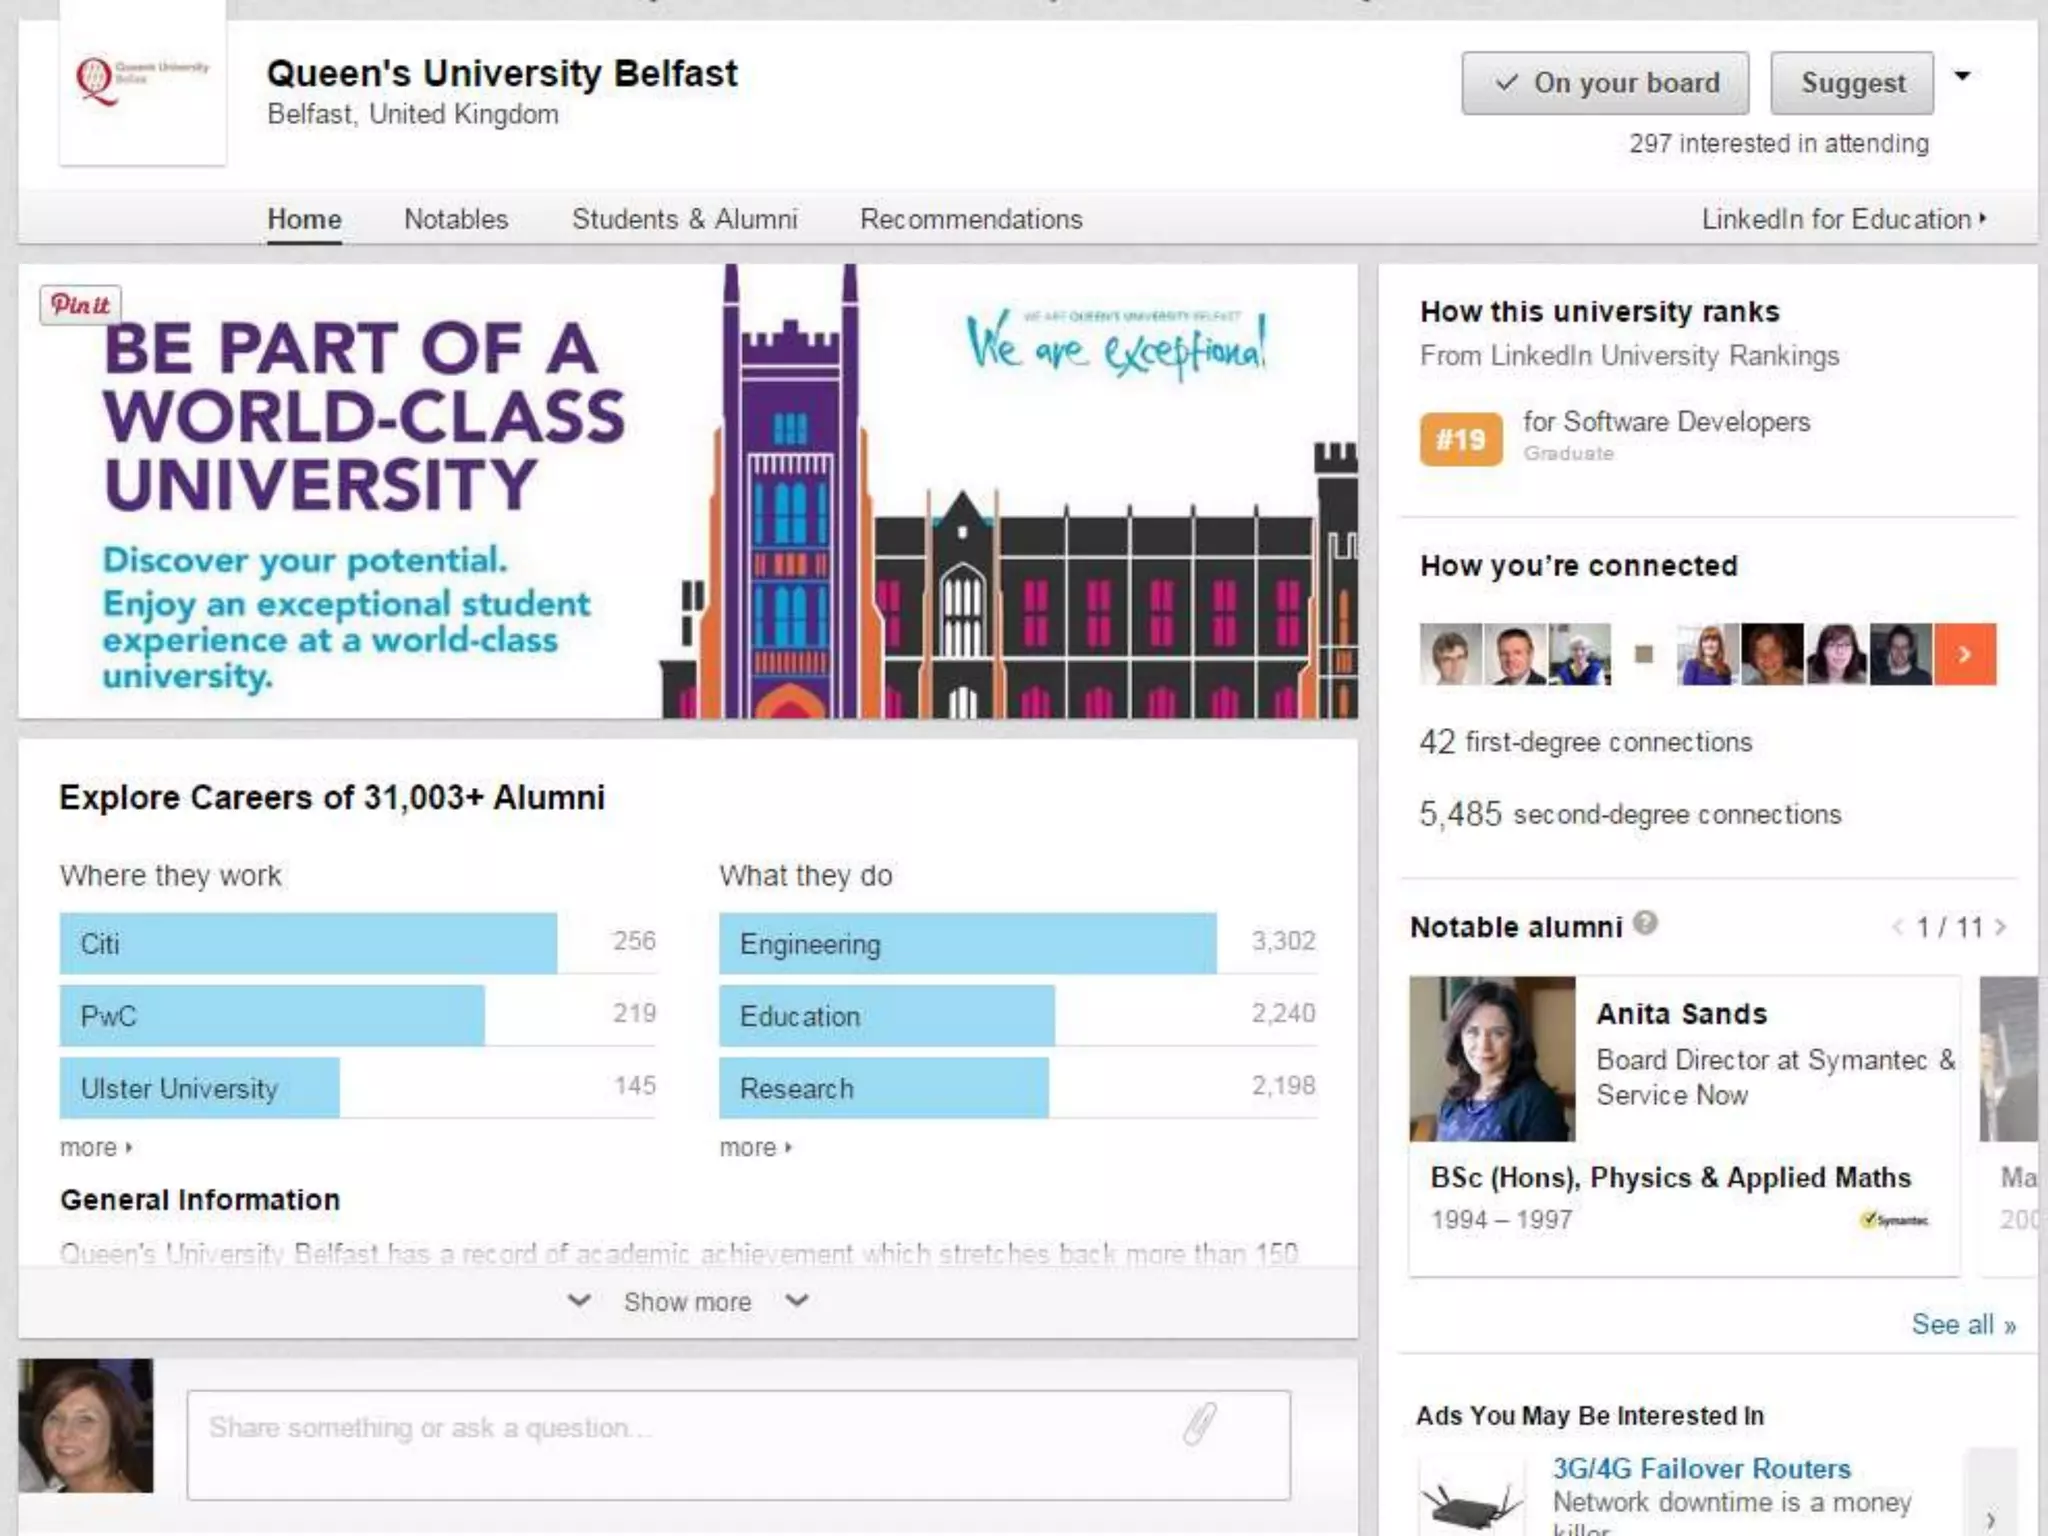
Task: Click the 3,302 Engineering count
Action: click(x=1283, y=941)
